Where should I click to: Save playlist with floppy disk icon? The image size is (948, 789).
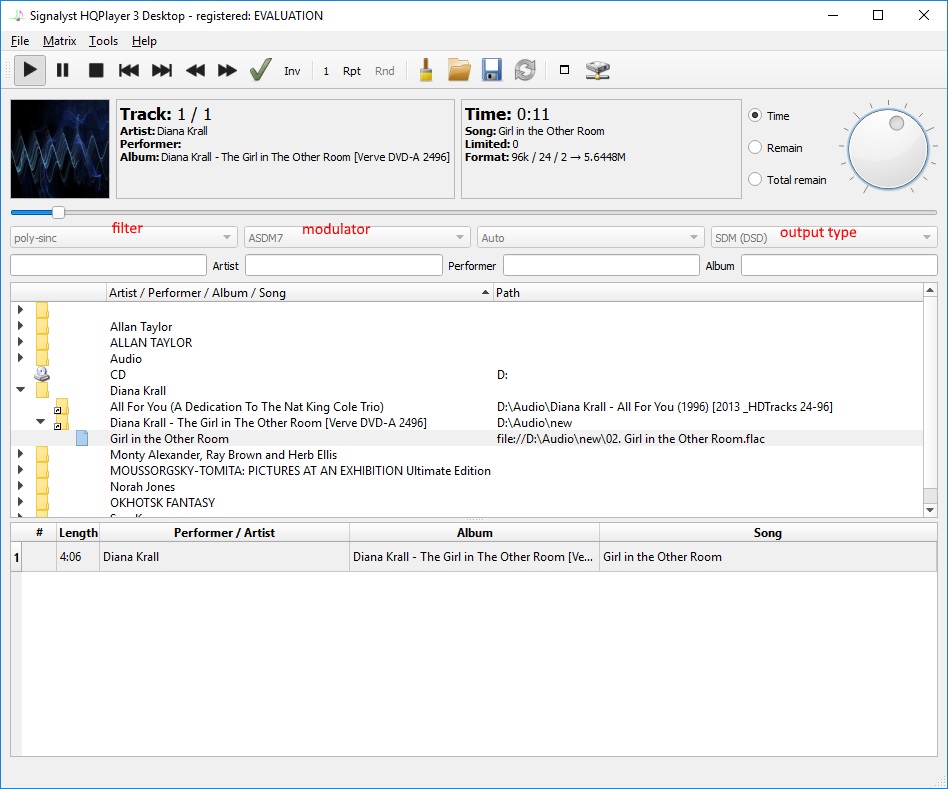[x=491, y=70]
